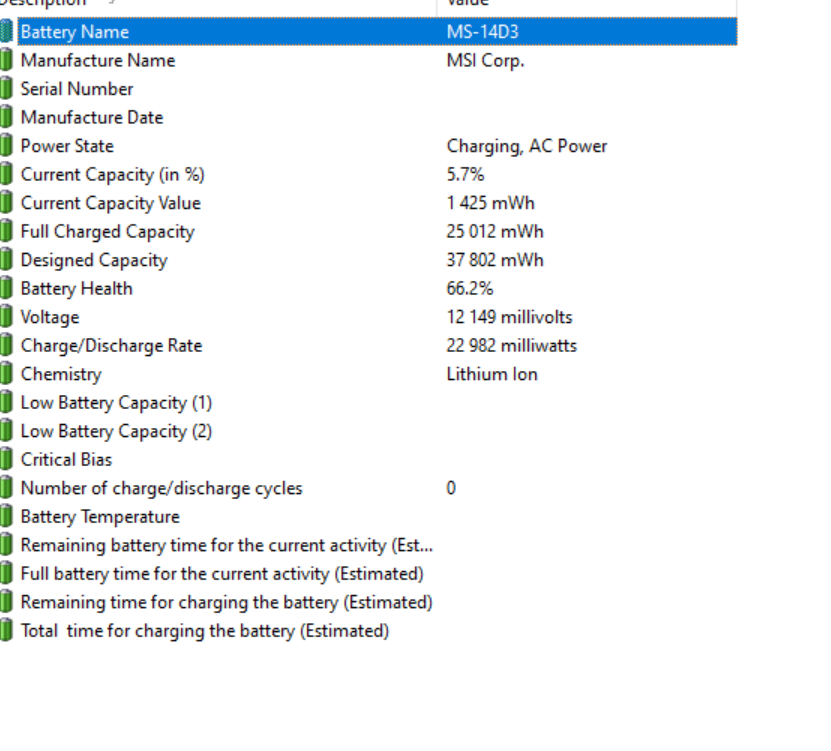The width and height of the screenshot is (831, 751).
Task: Select the Battery Temperature label
Action: tap(100, 517)
